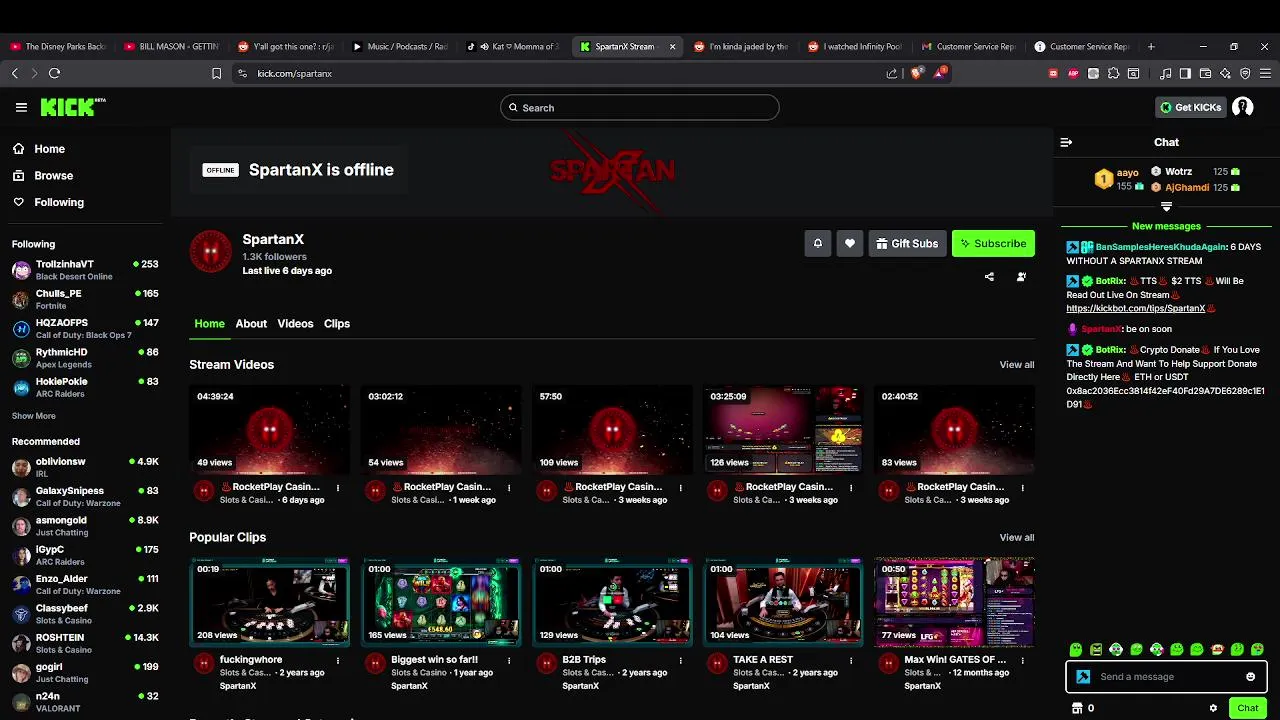The height and width of the screenshot is (720, 1280).
Task: Insert the last green quick emote in row
Action: [x=1257, y=649]
